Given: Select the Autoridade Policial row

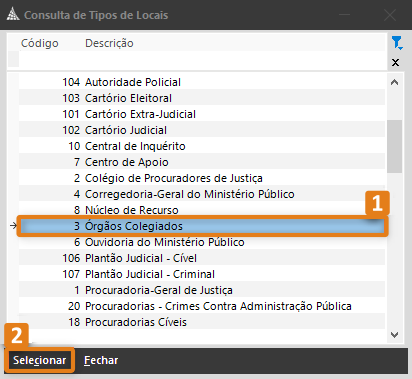Looking at the screenshot, I should click(x=202, y=82).
